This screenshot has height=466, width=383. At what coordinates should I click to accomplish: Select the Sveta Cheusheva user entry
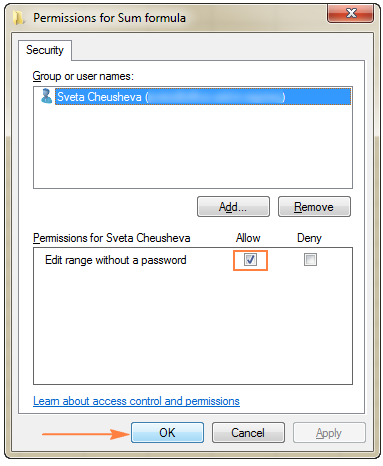(x=203, y=97)
